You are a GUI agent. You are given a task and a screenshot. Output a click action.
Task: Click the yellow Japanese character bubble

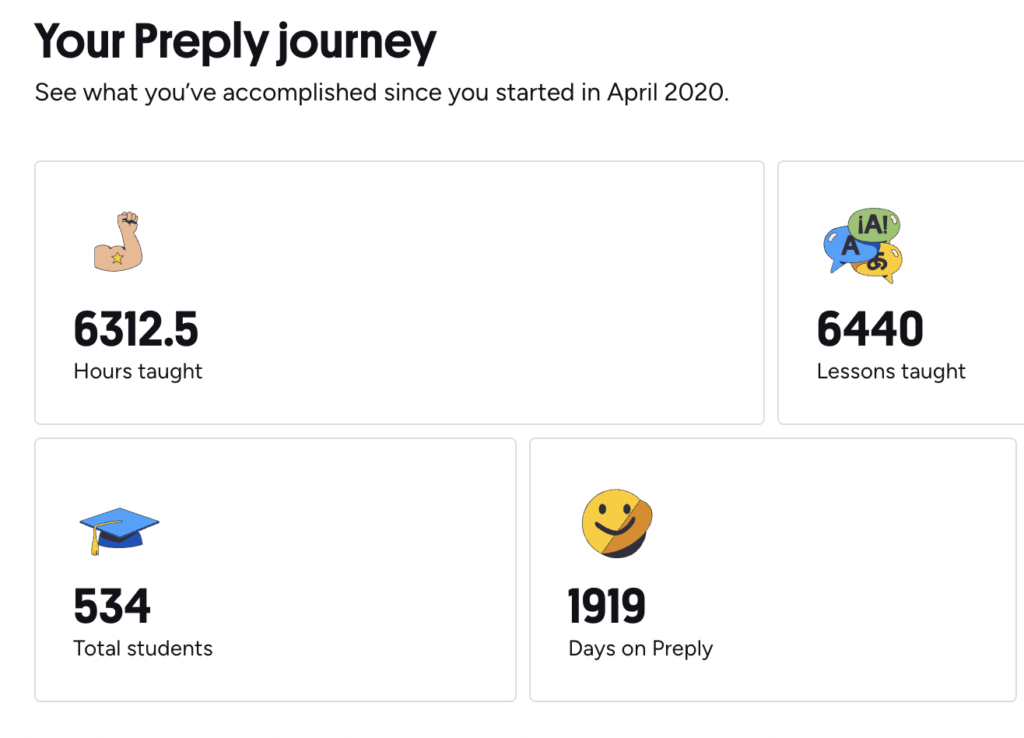point(882,263)
